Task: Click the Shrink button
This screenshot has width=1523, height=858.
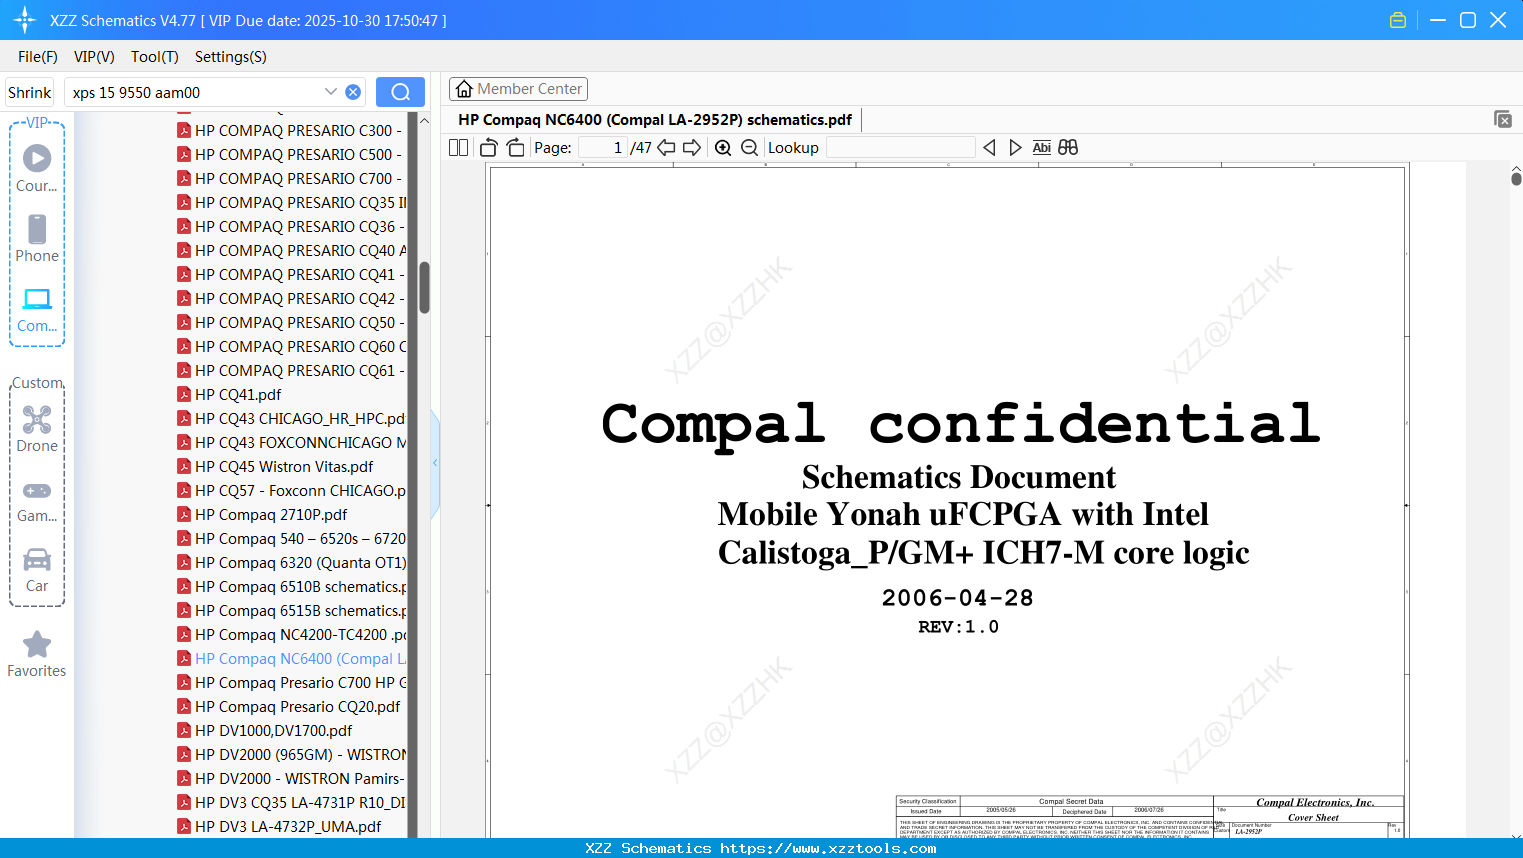Action: (30, 92)
